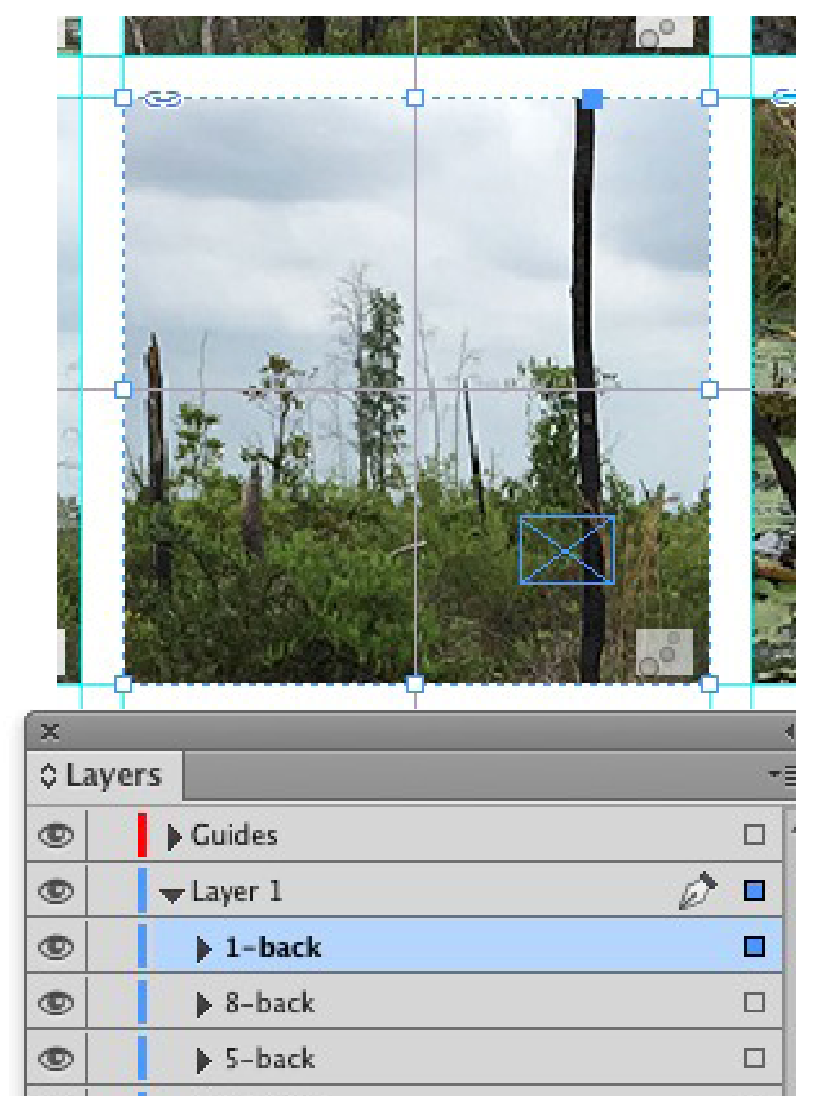
Task: Click the crossed box content grabber in the image
Action: tap(567, 549)
